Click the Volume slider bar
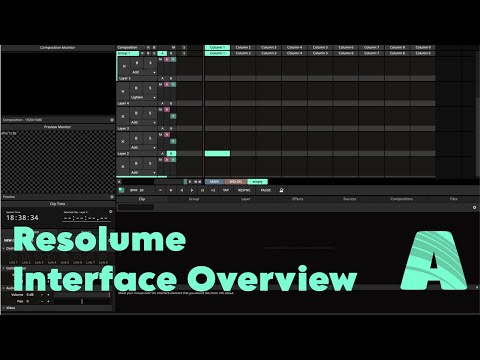Viewport: 480px width, 360px height. pos(82,295)
